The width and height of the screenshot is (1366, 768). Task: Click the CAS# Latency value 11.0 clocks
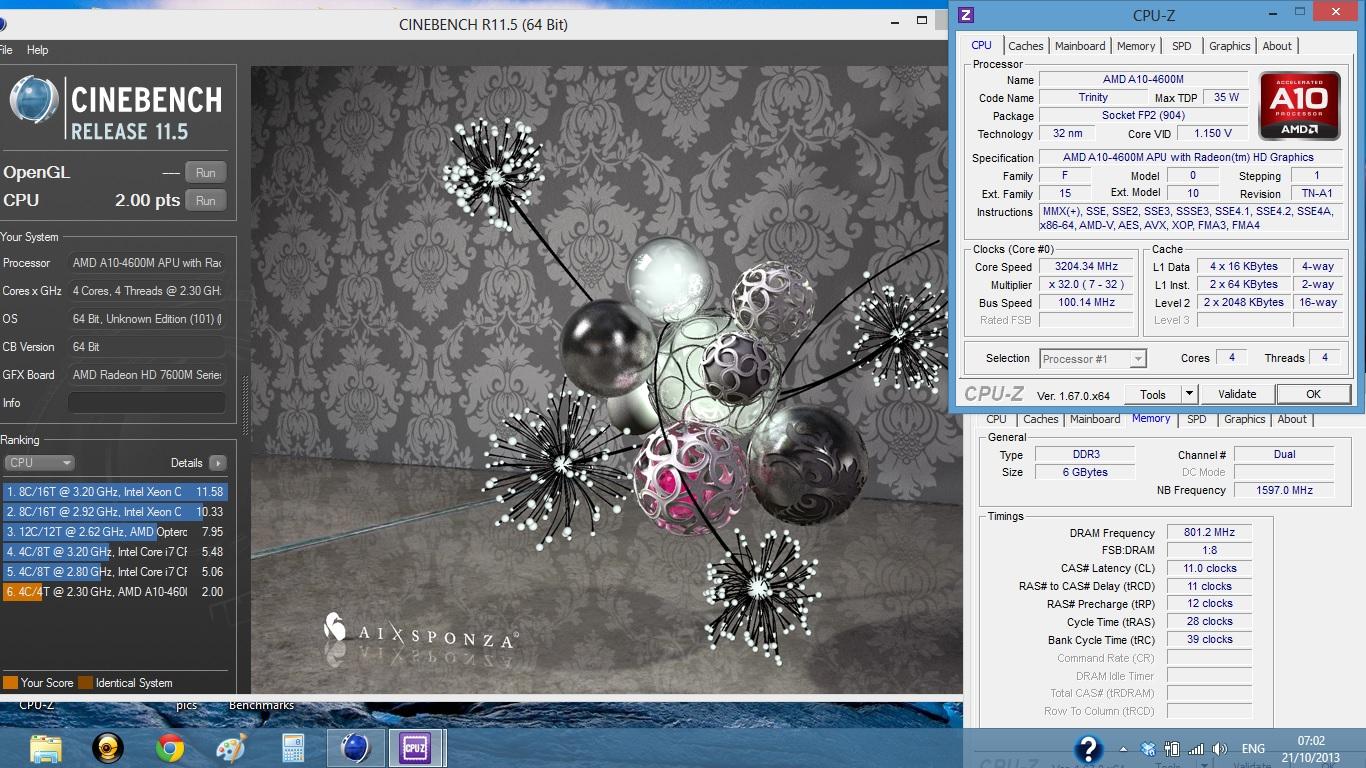point(1209,568)
